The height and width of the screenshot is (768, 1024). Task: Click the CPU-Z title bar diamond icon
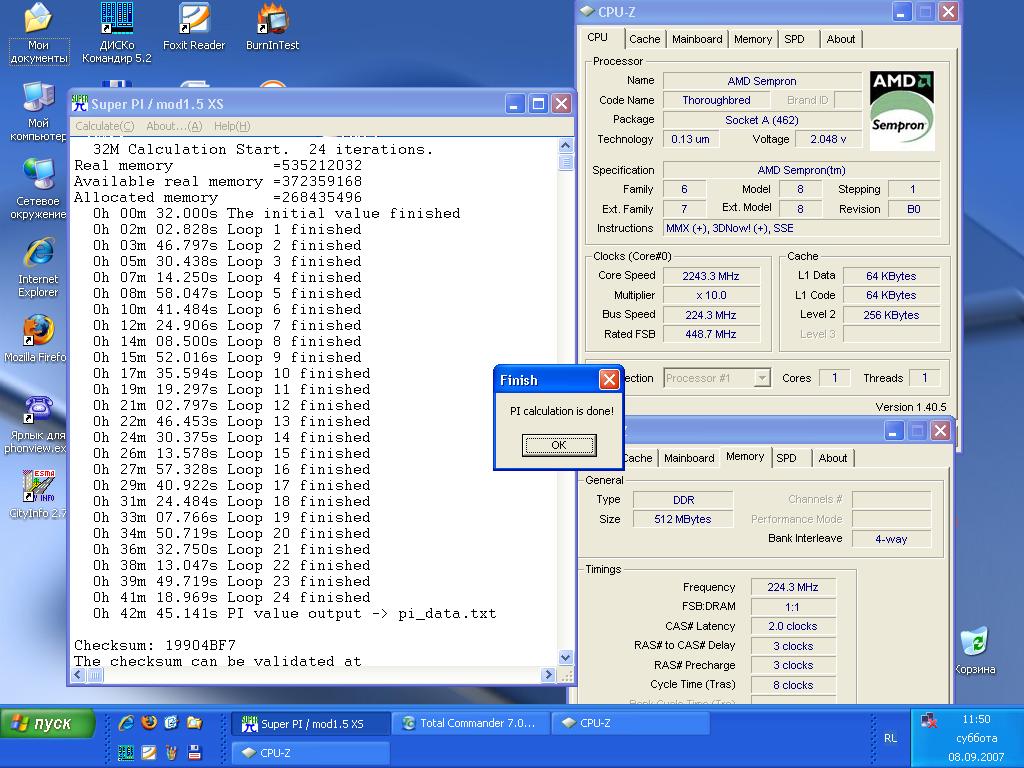coord(587,11)
